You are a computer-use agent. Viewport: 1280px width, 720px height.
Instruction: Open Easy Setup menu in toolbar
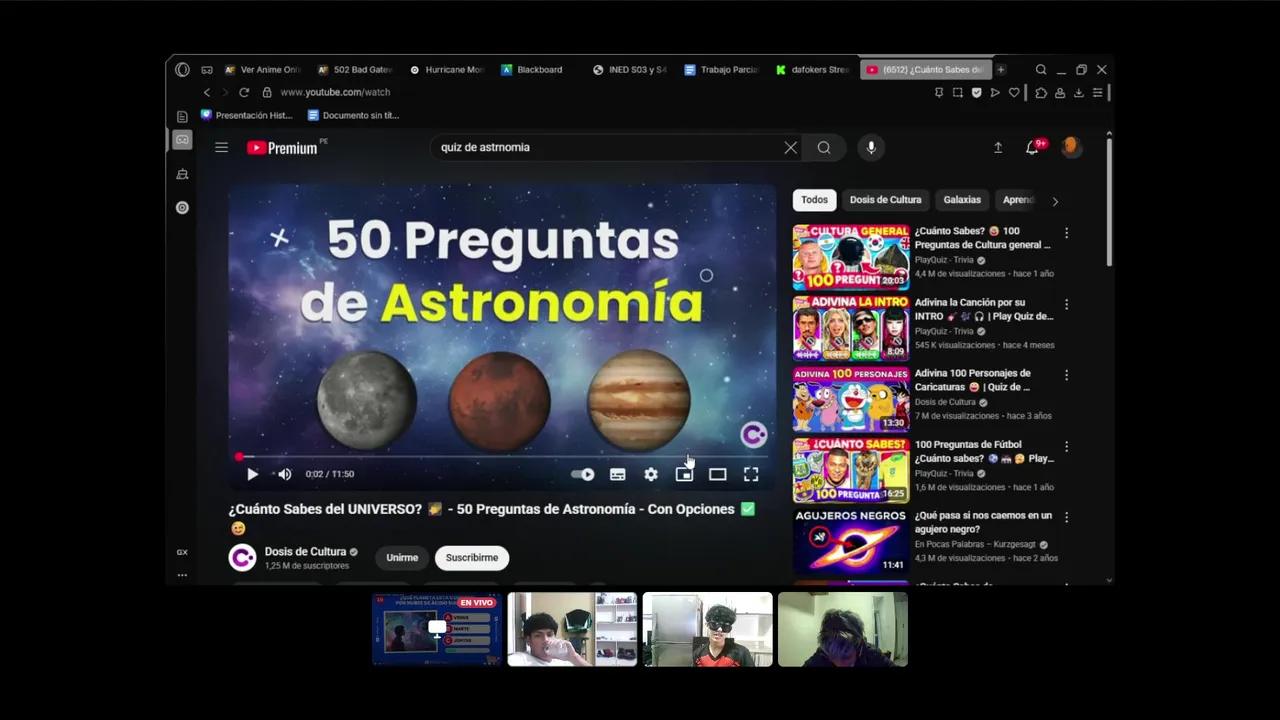pyautogui.click(x=1097, y=93)
